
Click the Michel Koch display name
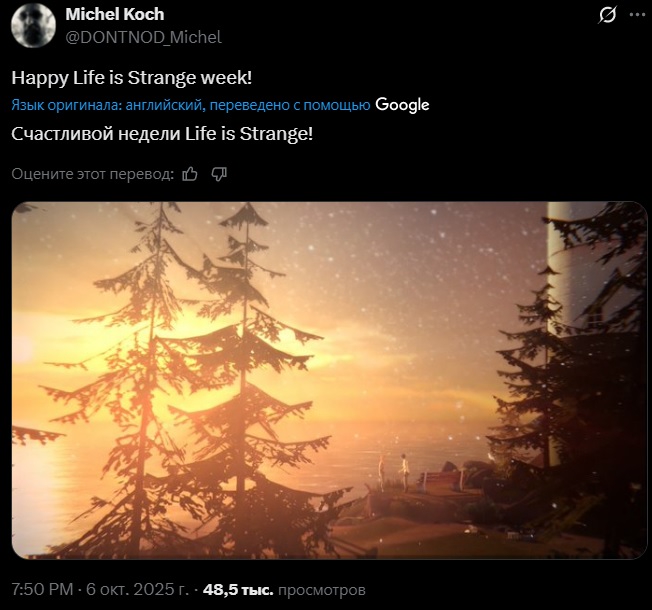(115, 15)
